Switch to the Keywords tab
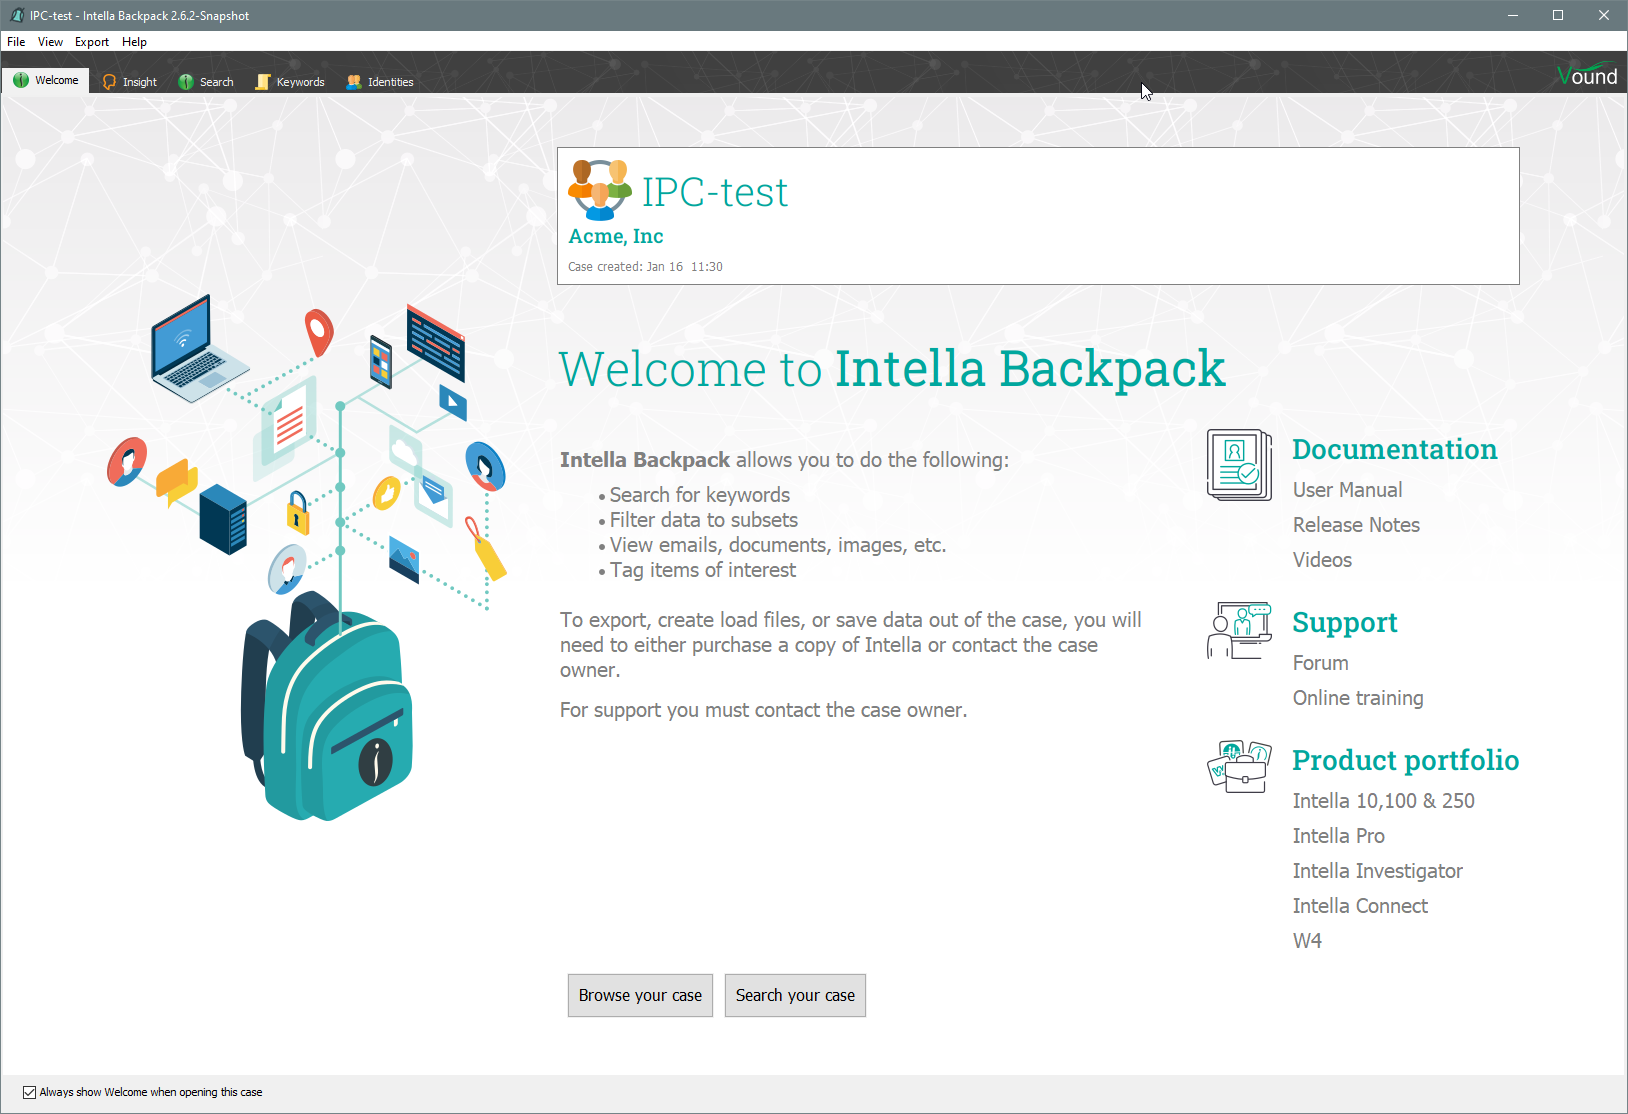The height and width of the screenshot is (1114, 1628). click(291, 82)
